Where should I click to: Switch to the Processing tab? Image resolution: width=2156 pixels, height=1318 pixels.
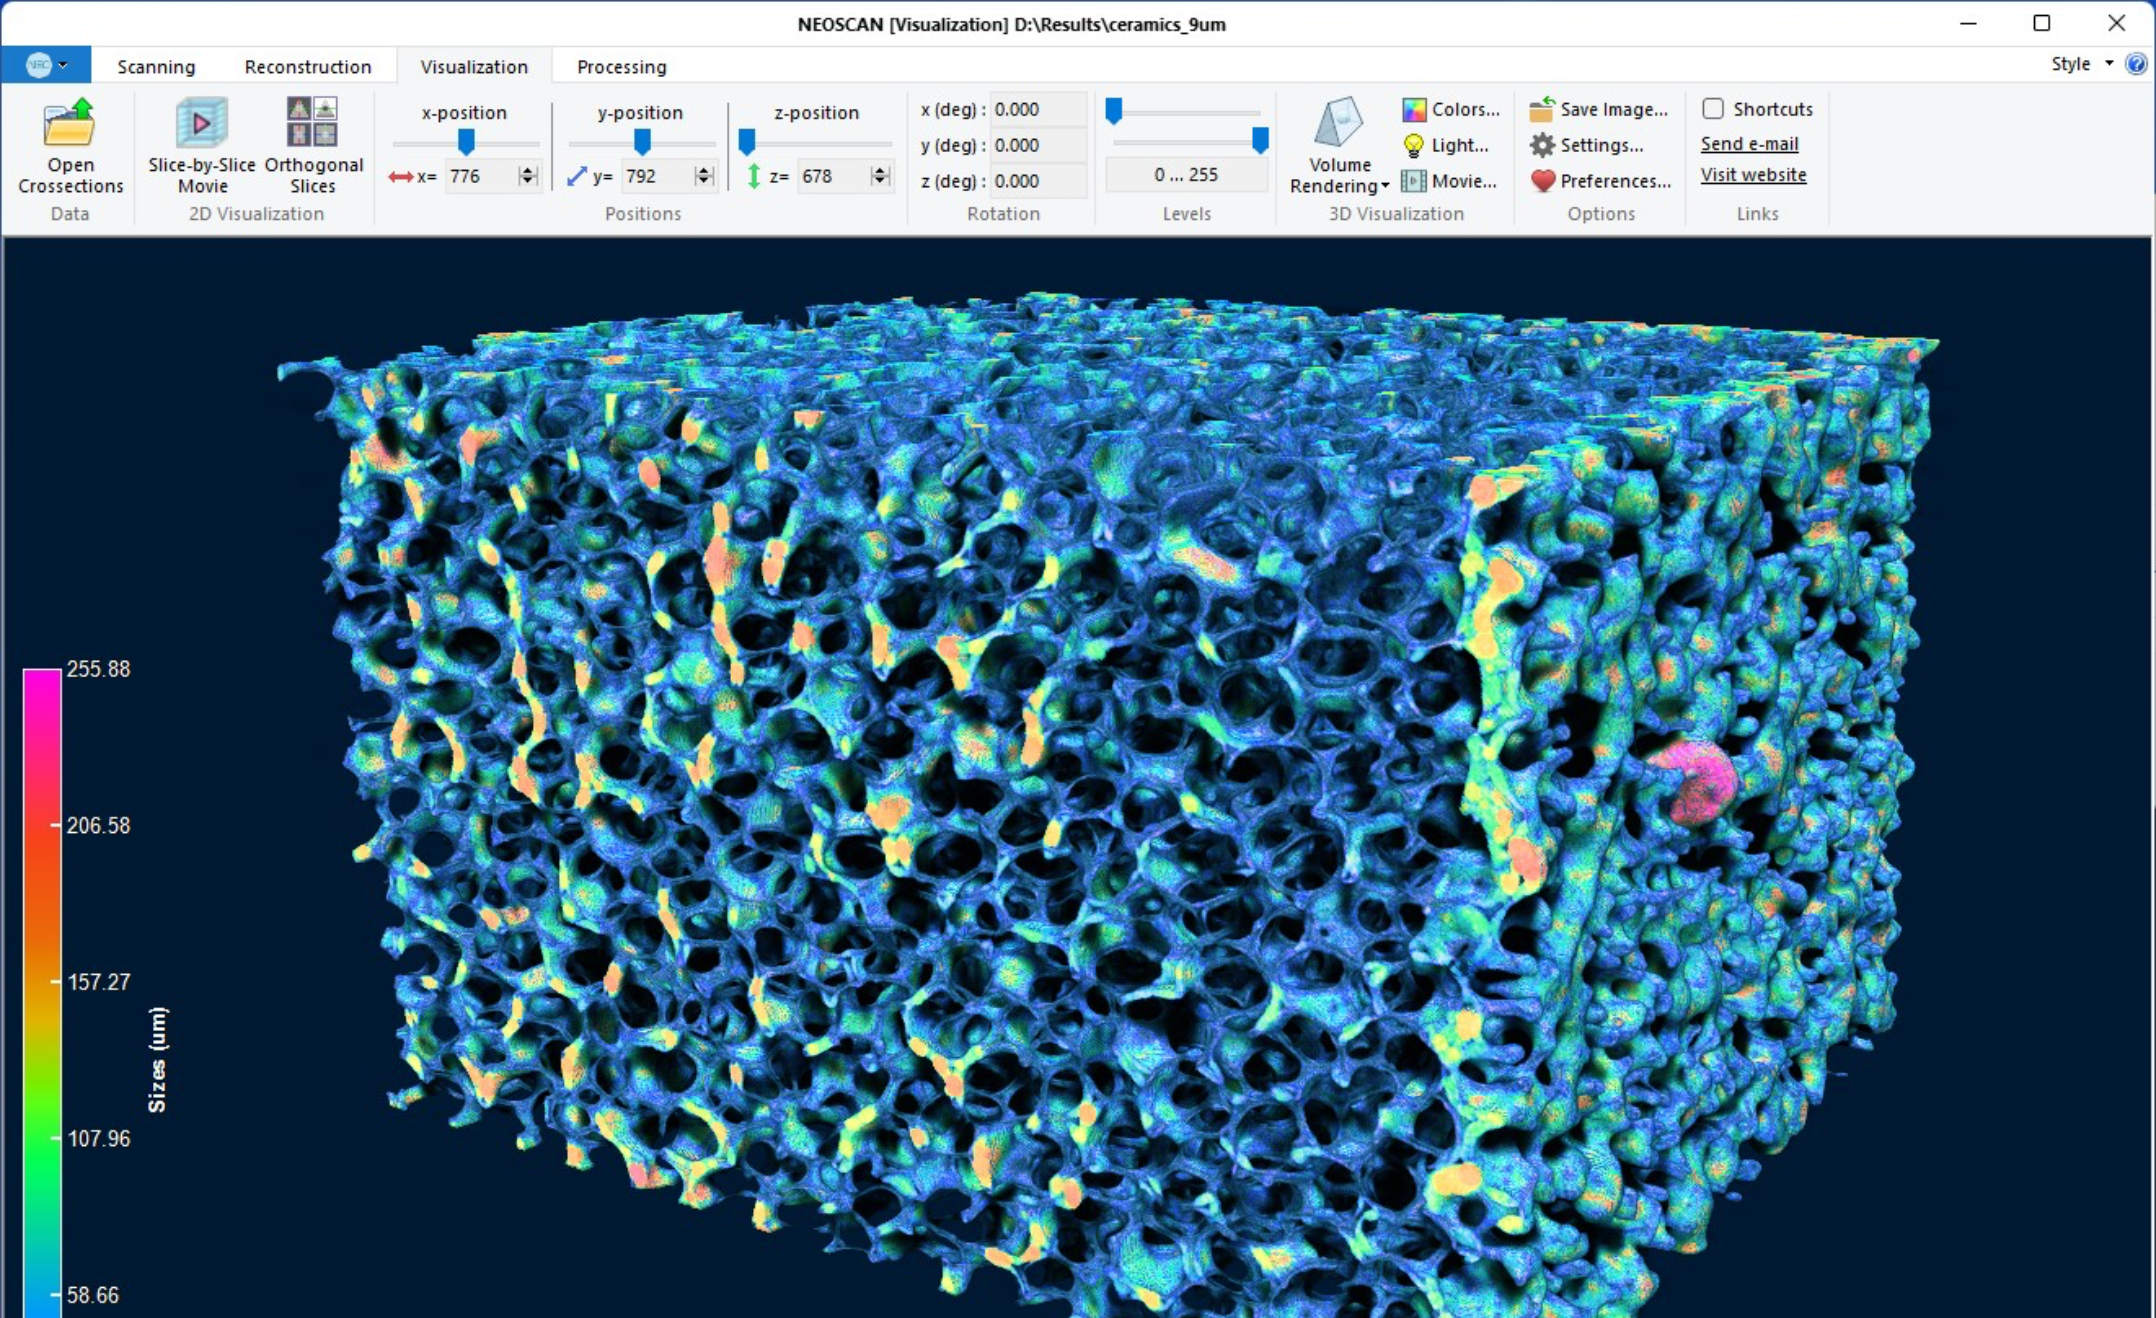[621, 66]
